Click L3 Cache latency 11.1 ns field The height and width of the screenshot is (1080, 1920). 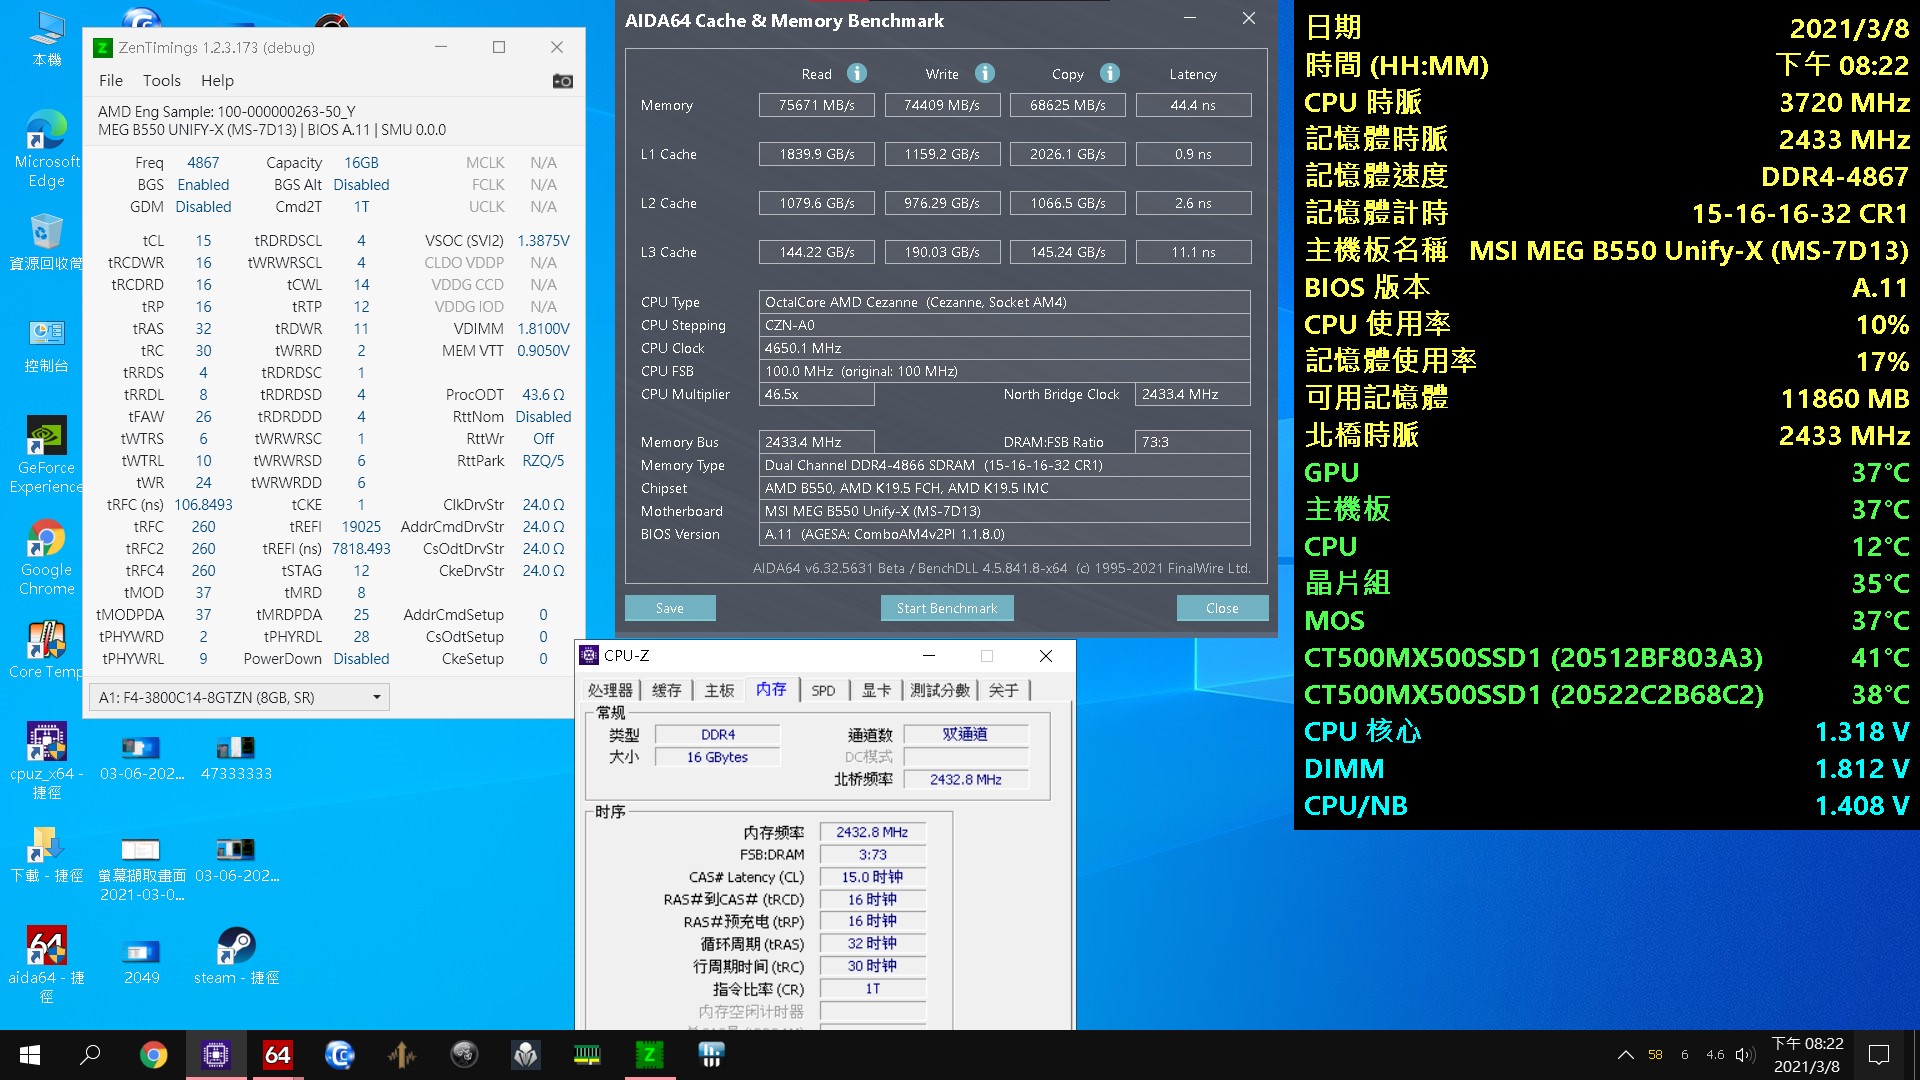[x=1193, y=252]
